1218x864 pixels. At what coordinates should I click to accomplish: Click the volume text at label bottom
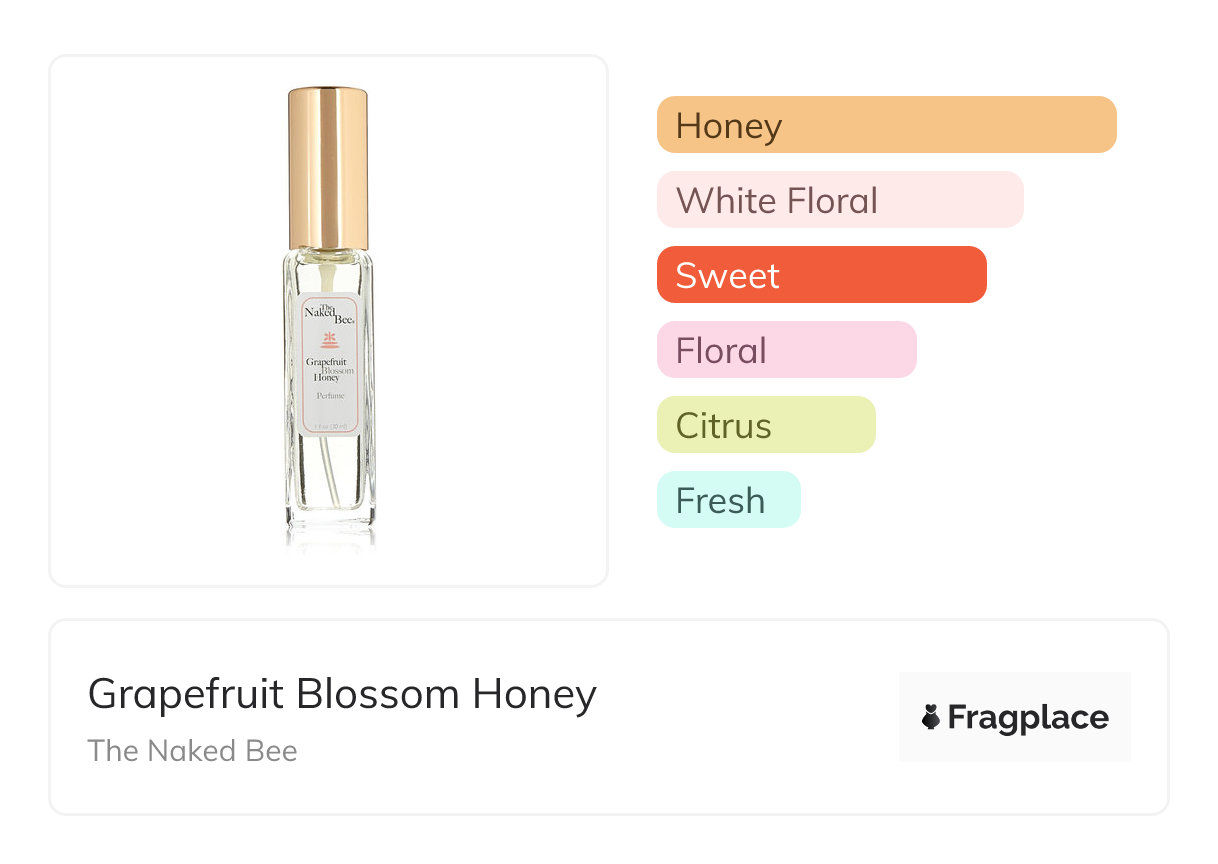tap(330, 427)
